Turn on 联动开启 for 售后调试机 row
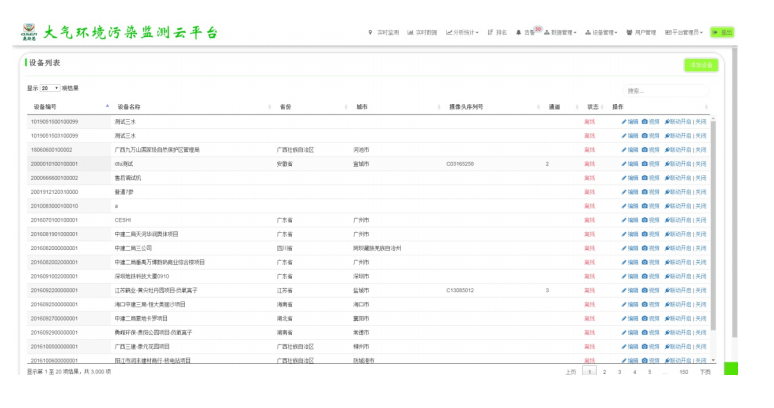Viewport: 774px width, 408px height. point(678,177)
